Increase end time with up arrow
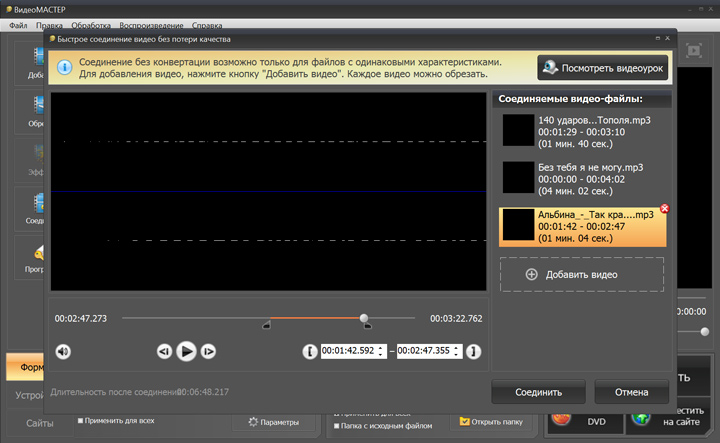 point(456,348)
